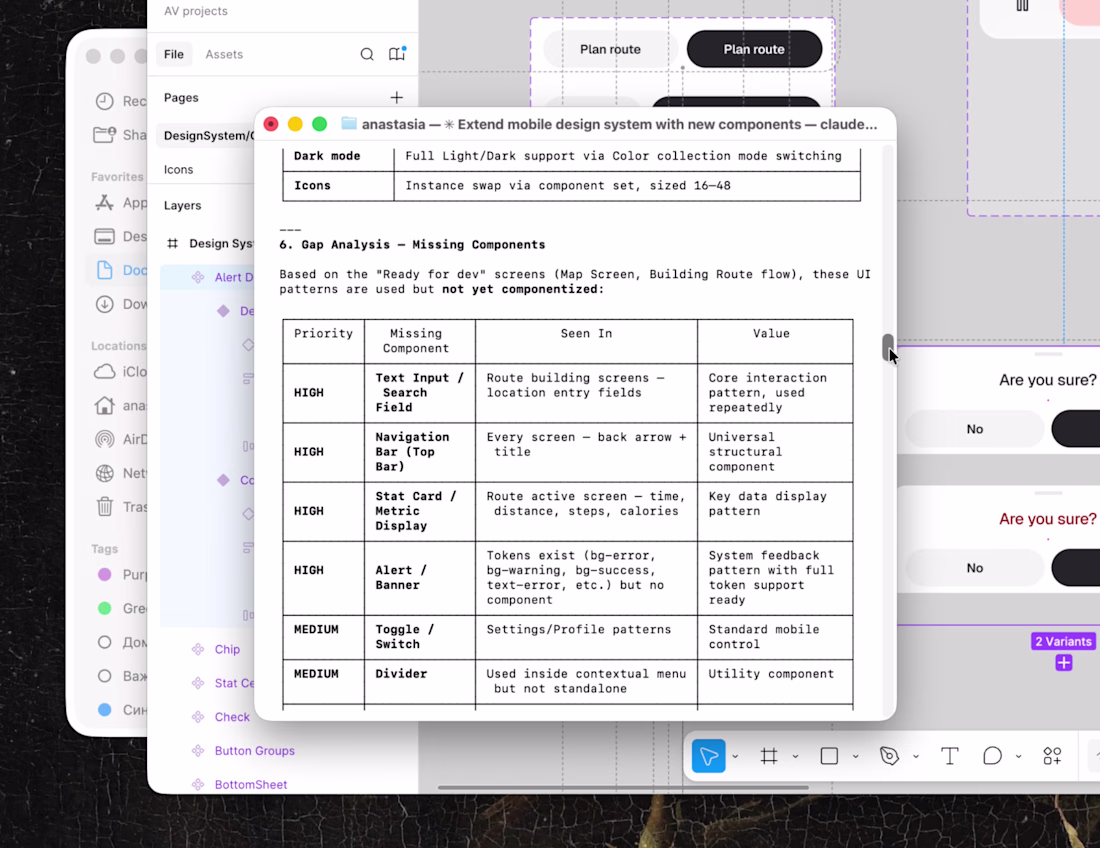Click the folder icon in terminal title bar
Screen dimensions: 1100x848
(349, 123)
